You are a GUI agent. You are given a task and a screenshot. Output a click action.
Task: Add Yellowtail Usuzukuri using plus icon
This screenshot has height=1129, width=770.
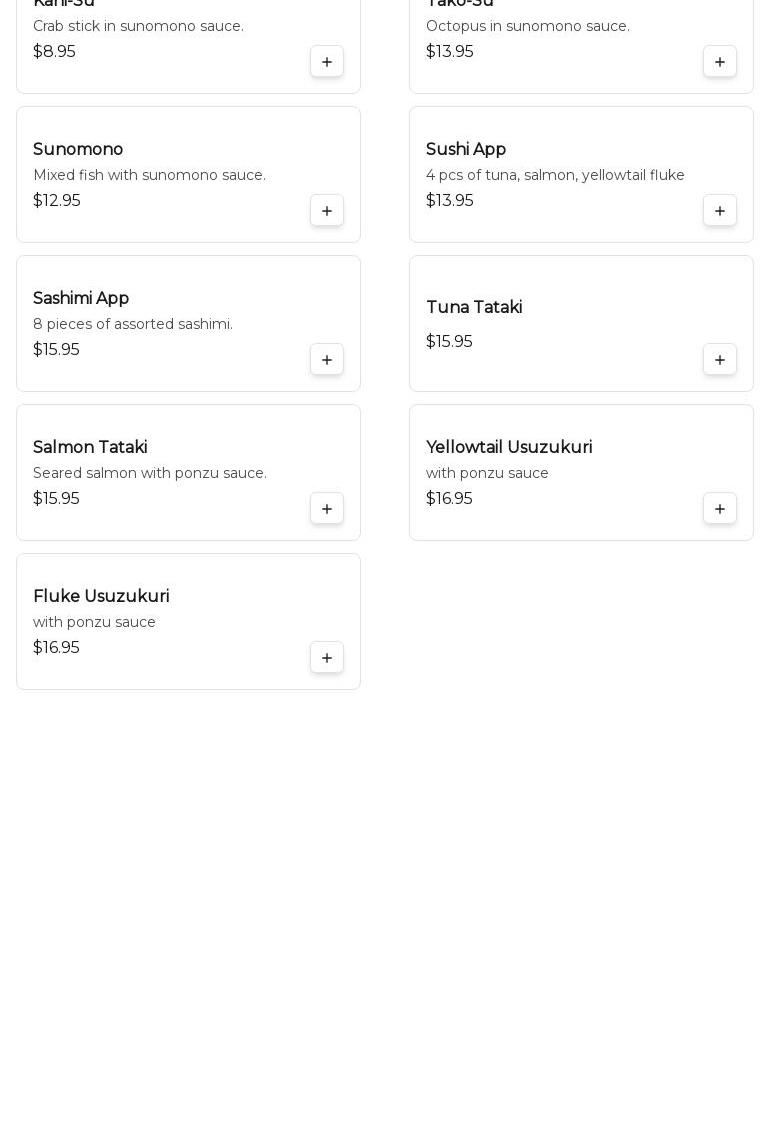coord(720,509)
